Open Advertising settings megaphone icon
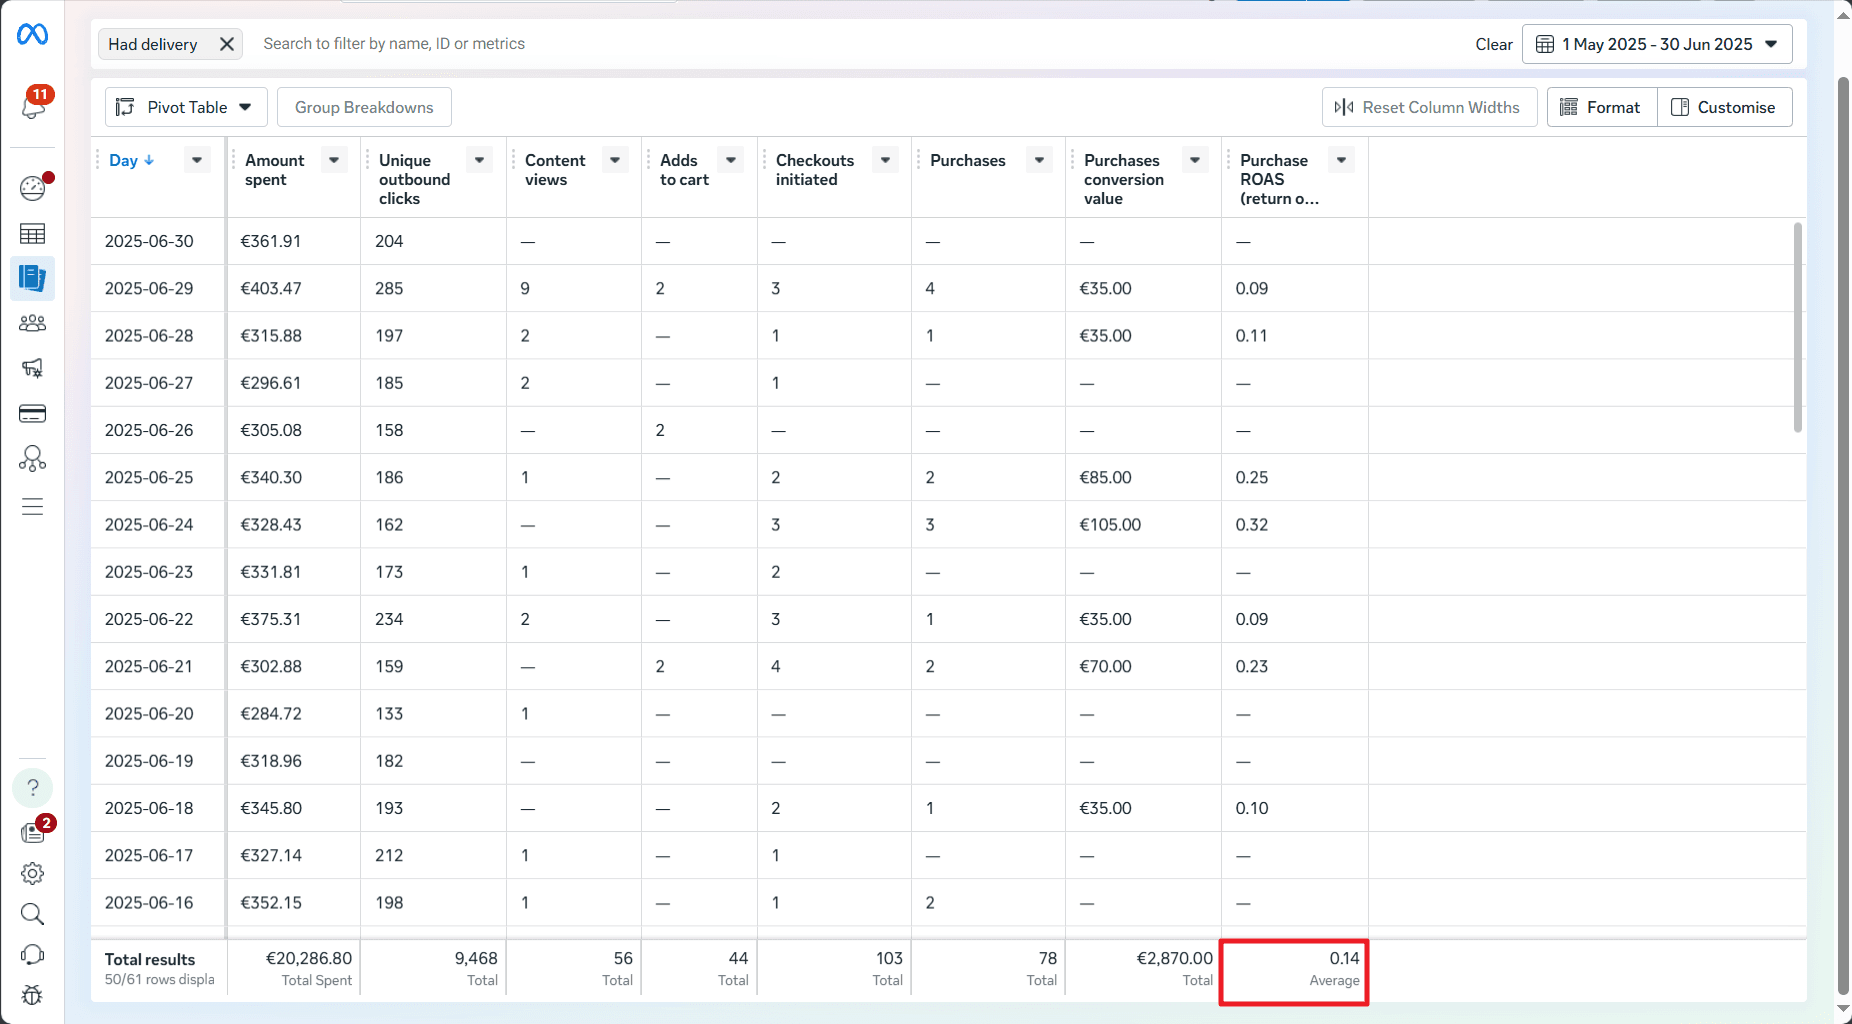 pyautogui.click(x=33, y=368)
